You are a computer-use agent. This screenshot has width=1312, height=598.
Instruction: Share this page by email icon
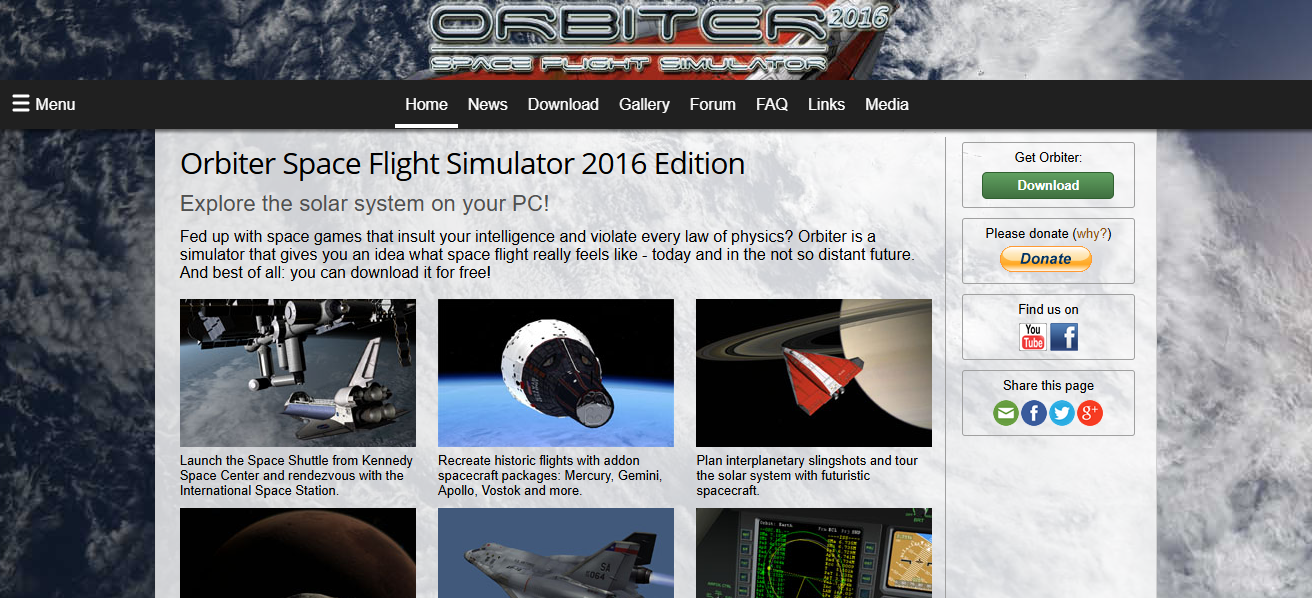pyautogui.click(x=1006, y=413)
